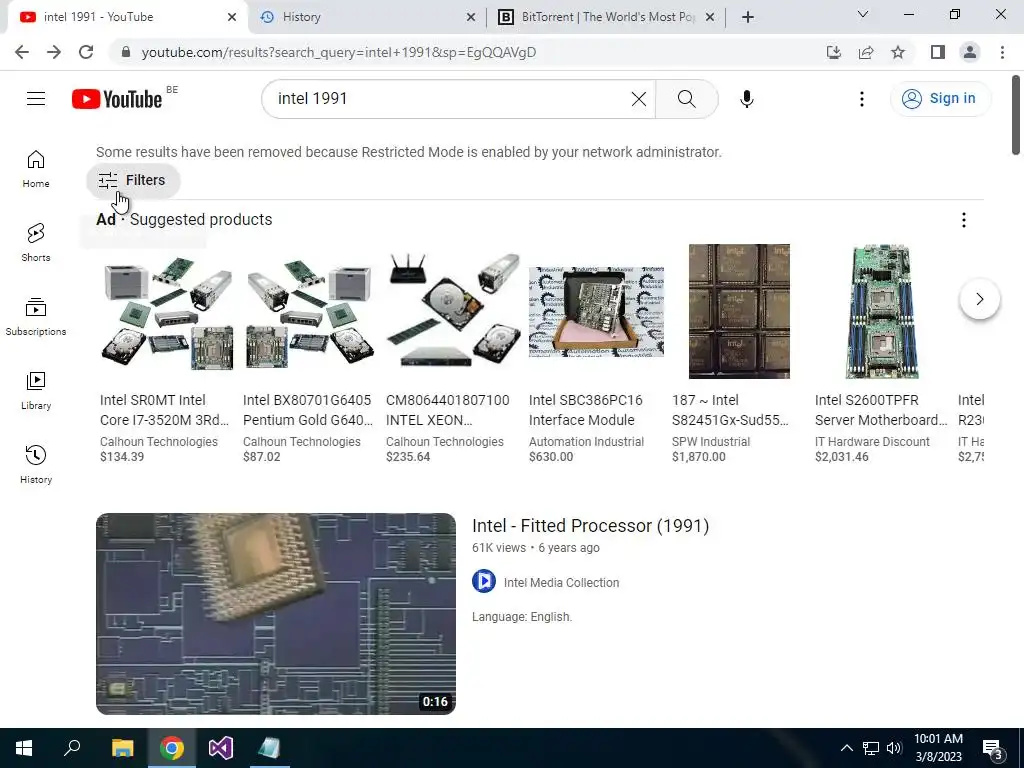Open the tab search dropdown chevron

863,14
